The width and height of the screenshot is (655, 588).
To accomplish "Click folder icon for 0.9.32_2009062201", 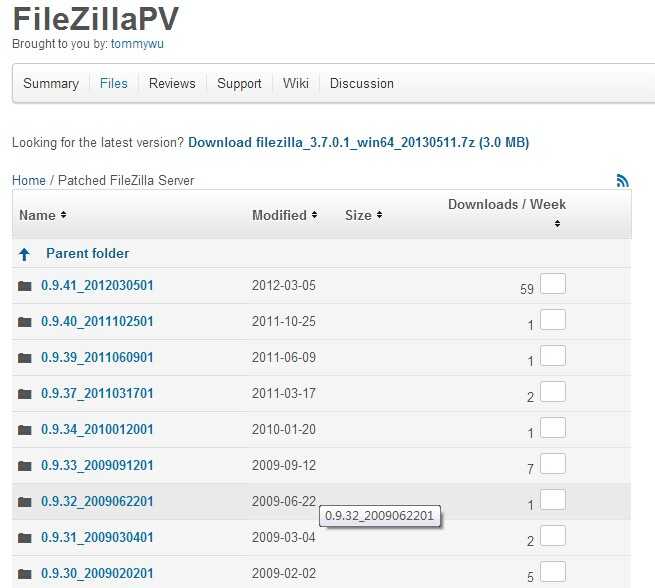I will 25,501.
